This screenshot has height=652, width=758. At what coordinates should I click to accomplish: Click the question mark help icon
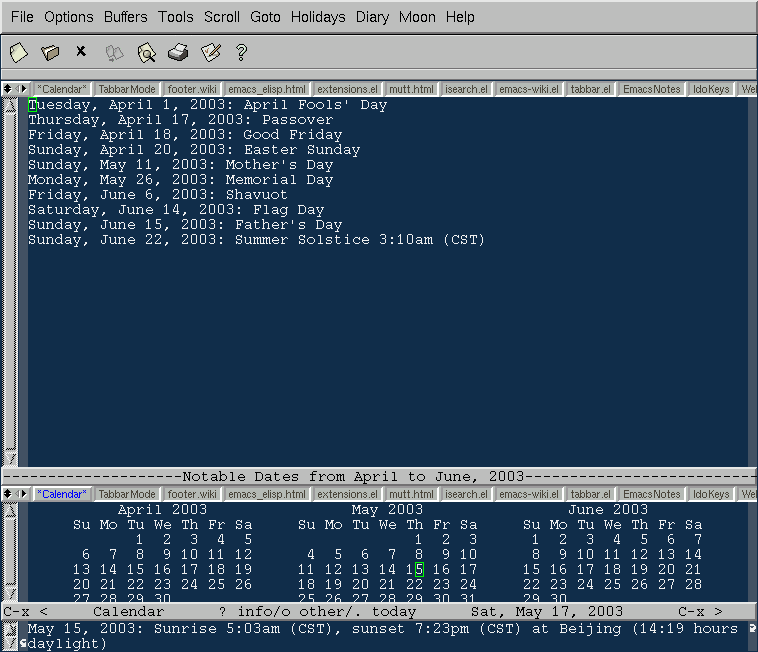coord(241,52)
